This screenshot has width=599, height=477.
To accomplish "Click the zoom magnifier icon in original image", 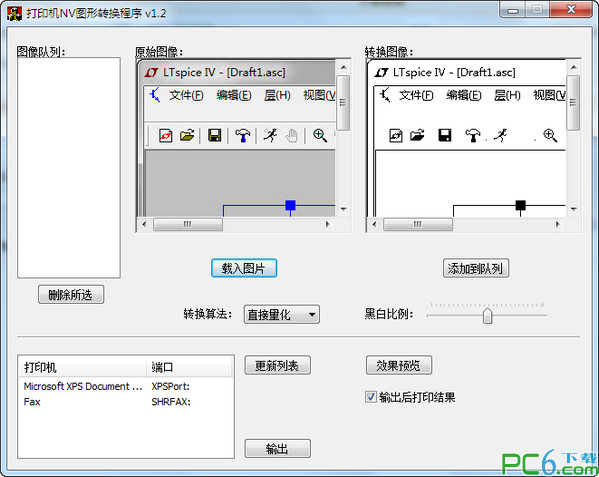I will click(320, 136).
